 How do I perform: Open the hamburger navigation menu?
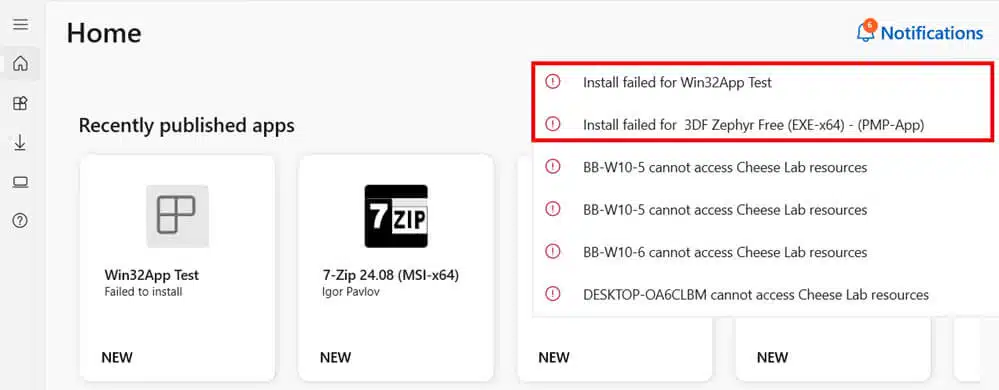pos(20,25)
